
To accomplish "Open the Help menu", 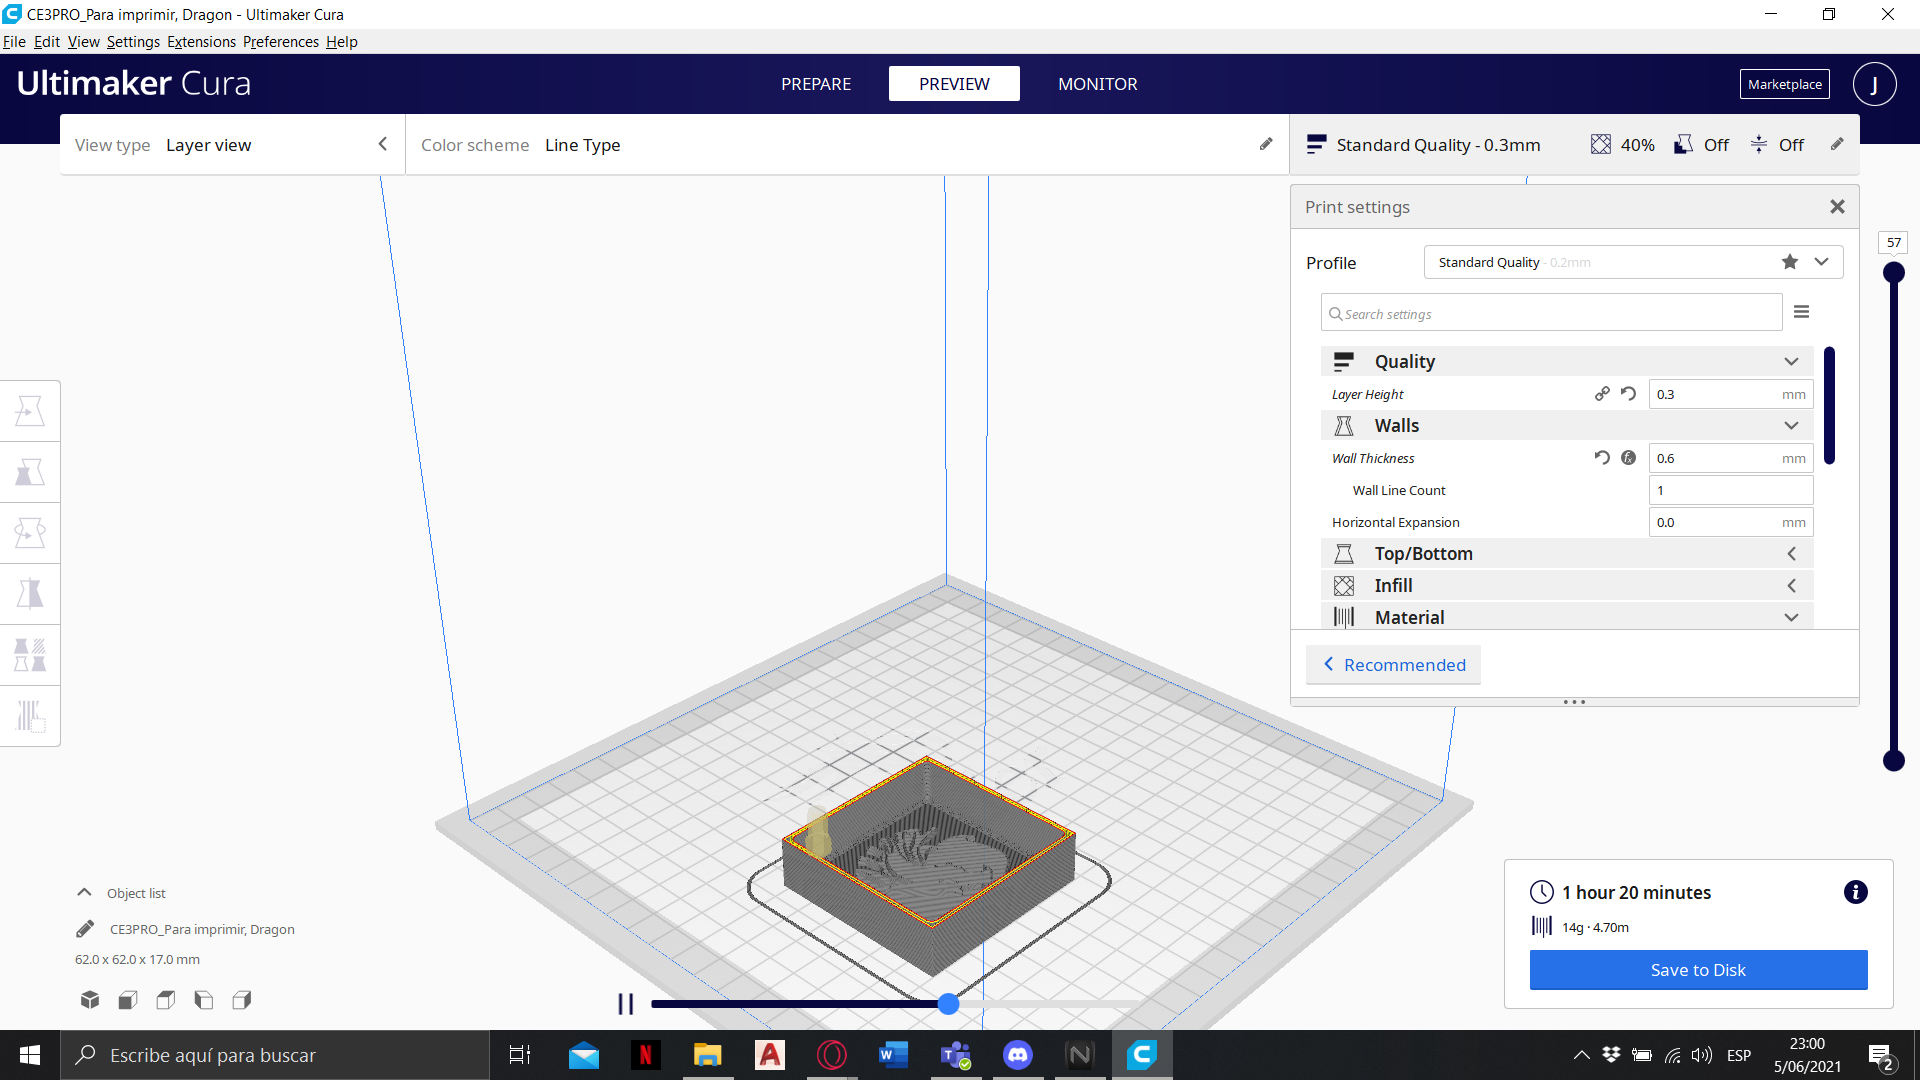I will tap(341, 42).
